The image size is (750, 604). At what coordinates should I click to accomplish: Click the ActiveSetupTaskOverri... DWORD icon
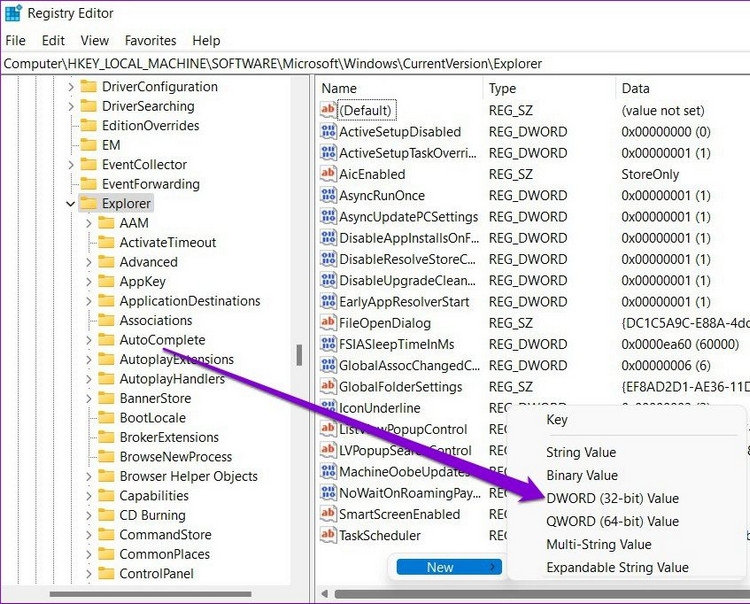point(328,153)
